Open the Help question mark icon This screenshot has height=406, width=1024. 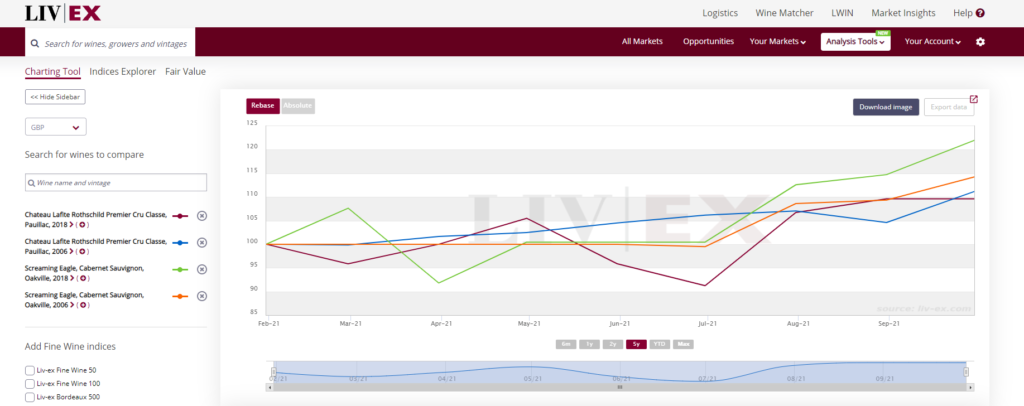(x=980, y=13)
